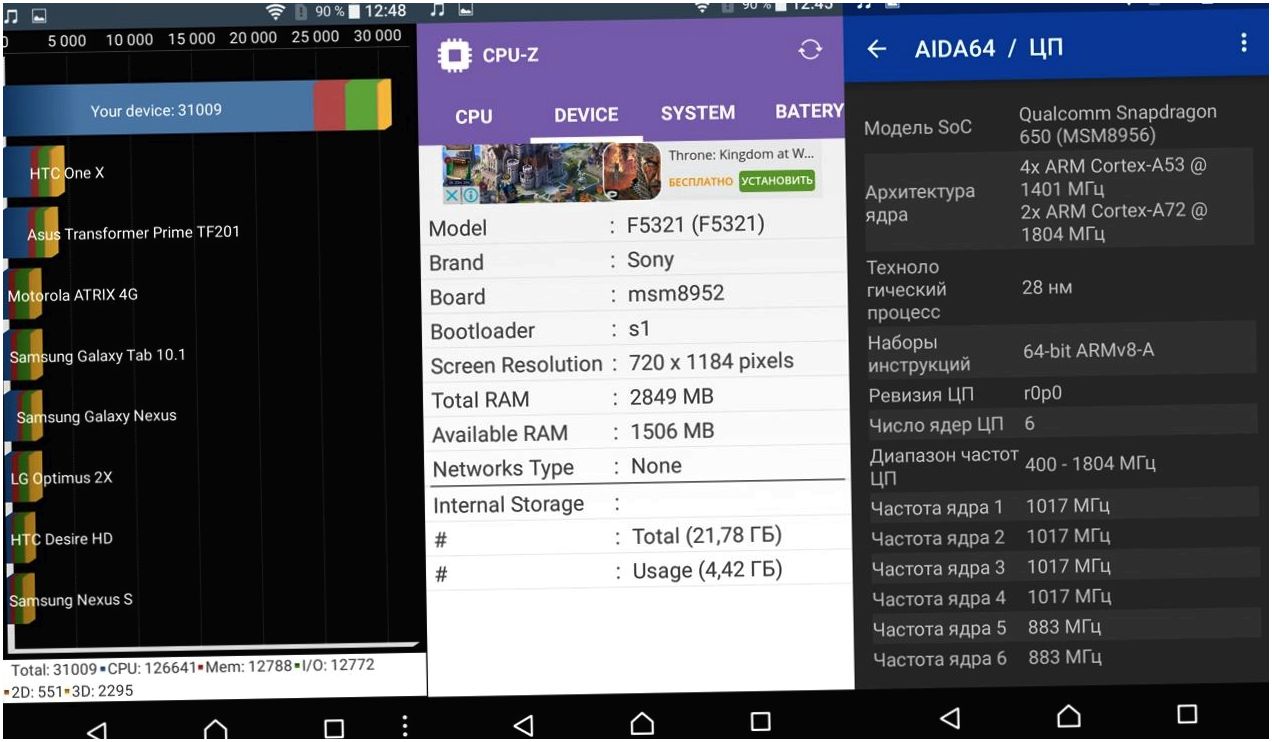
Task: Select the DEVICE tab in CPU-Z
Action: [586, 115]
